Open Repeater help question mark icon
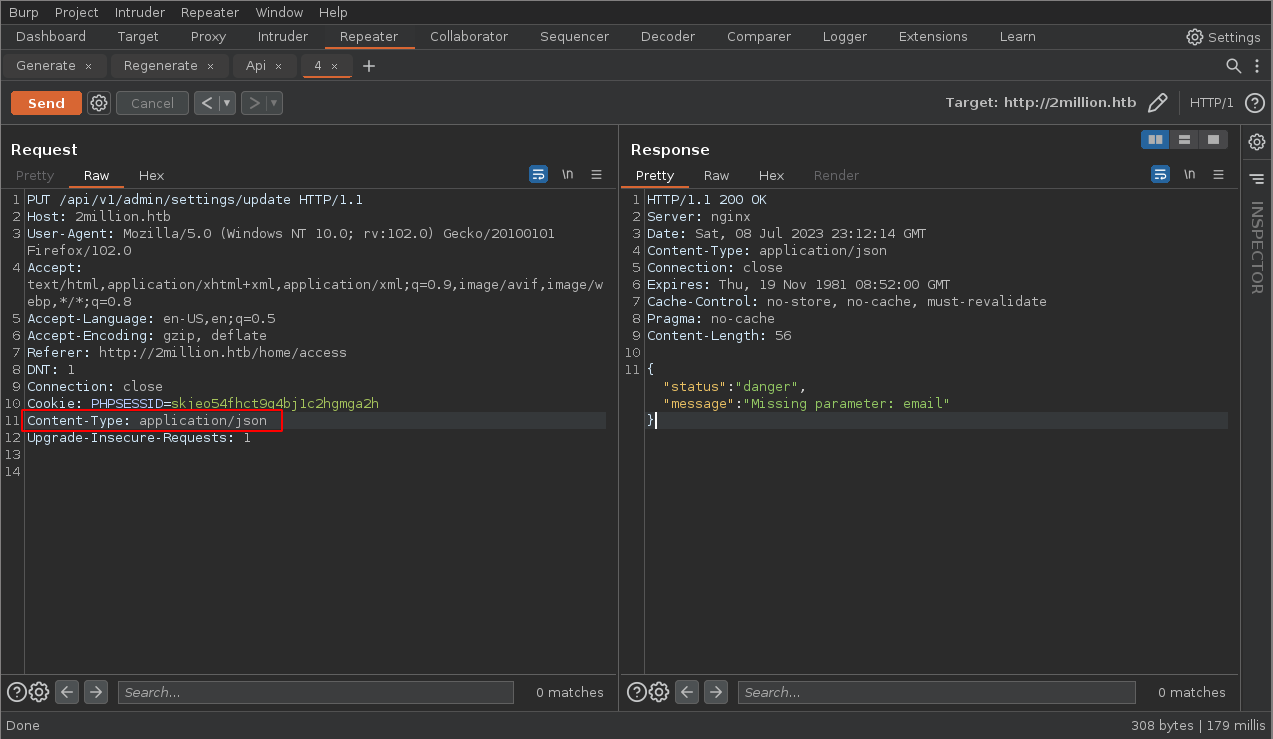 coord(1255,103)
